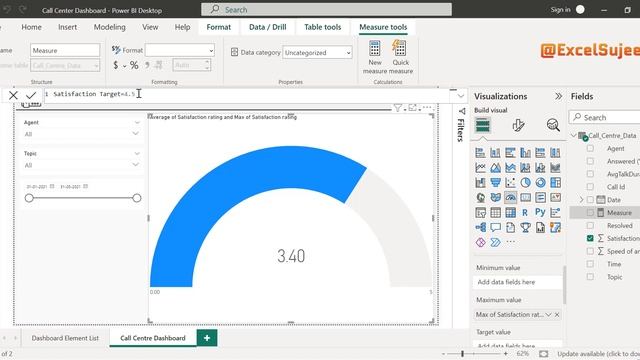Open the Format dropdown in ribbon
This screenshot has width=640, height=360.
coord(180,50)
